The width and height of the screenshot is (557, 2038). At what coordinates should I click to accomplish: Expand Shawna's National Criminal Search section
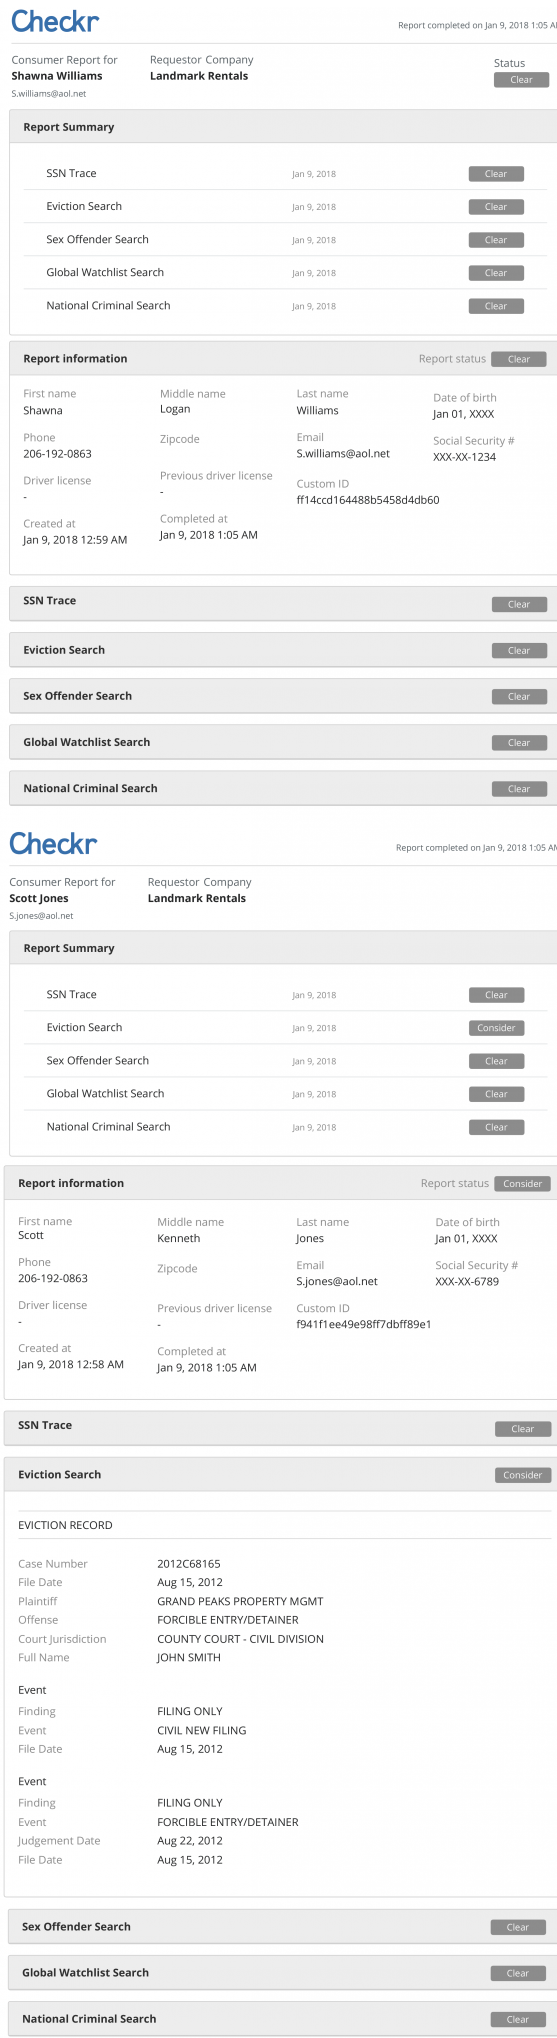(283, 788)
